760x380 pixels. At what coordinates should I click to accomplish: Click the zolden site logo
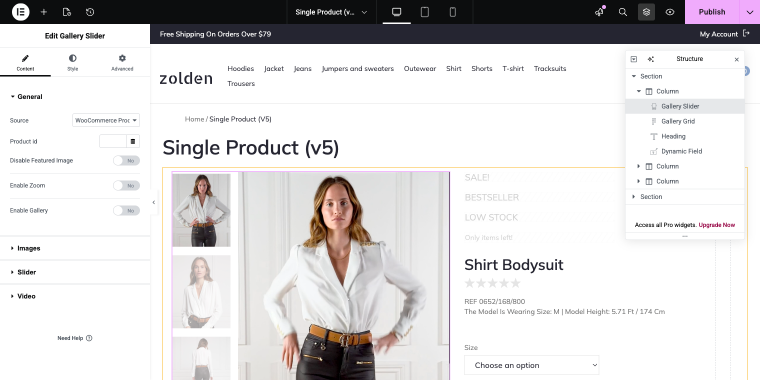point(186,78)
